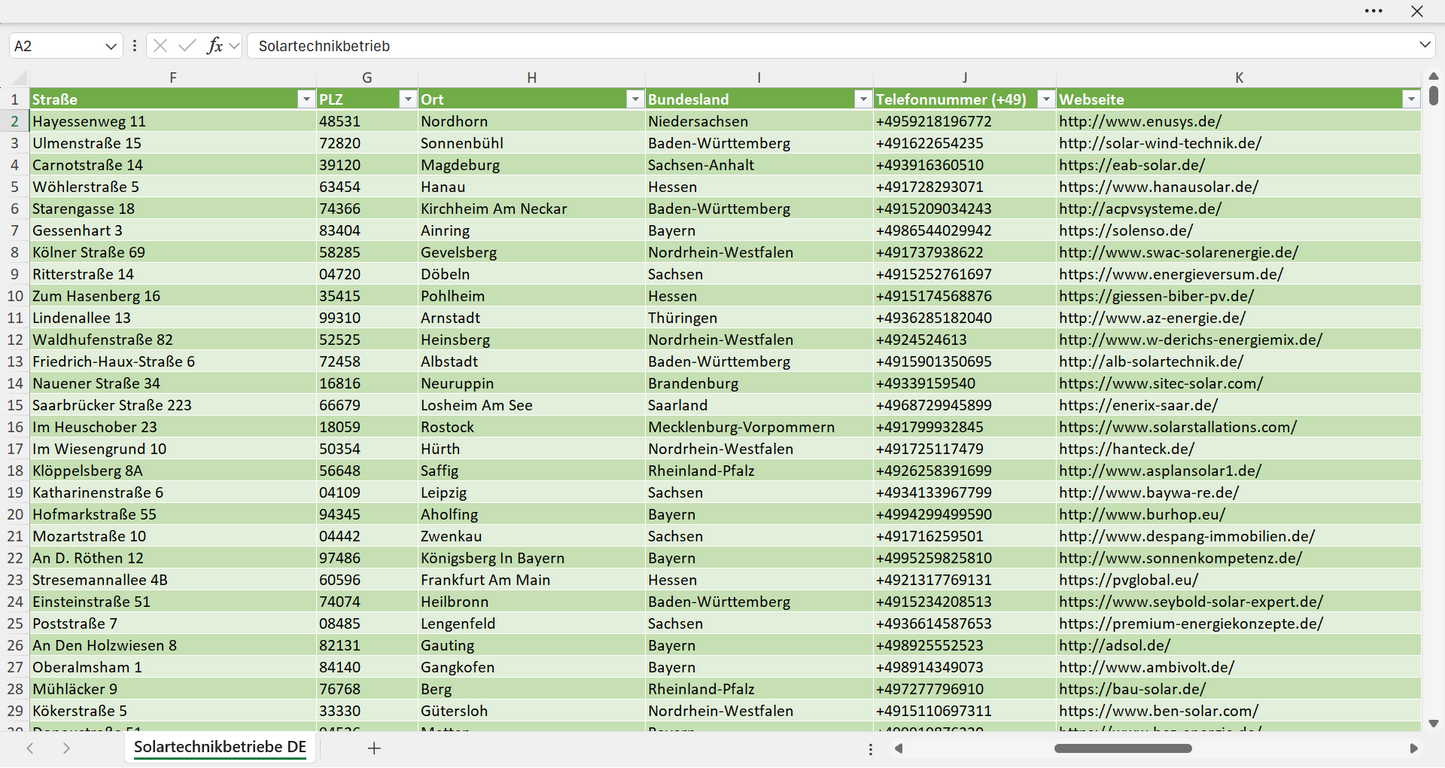Select the Ort cell Kirchheim Am Neckar

point(531,209)
